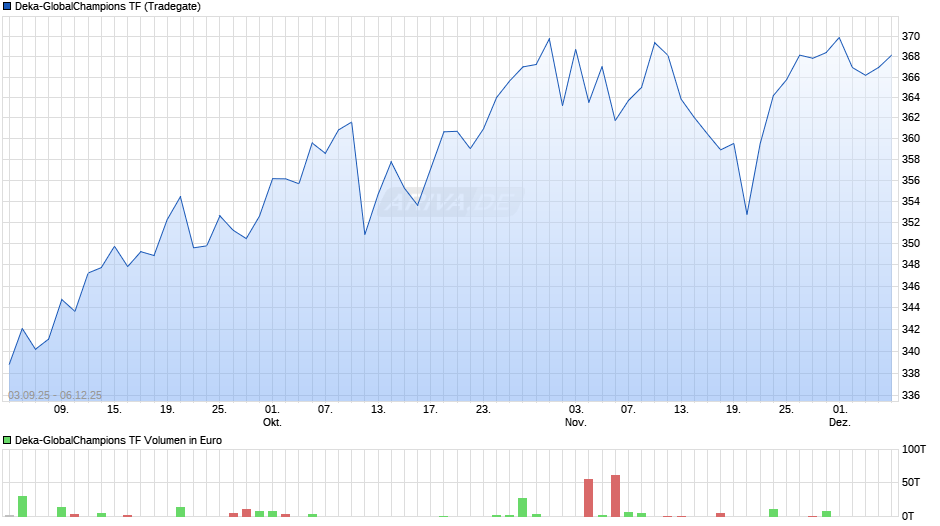The height and width of the screenshot is (526, 940).
Task: Click the first green volume bar in early September
Action: click(x=23, y=506)
